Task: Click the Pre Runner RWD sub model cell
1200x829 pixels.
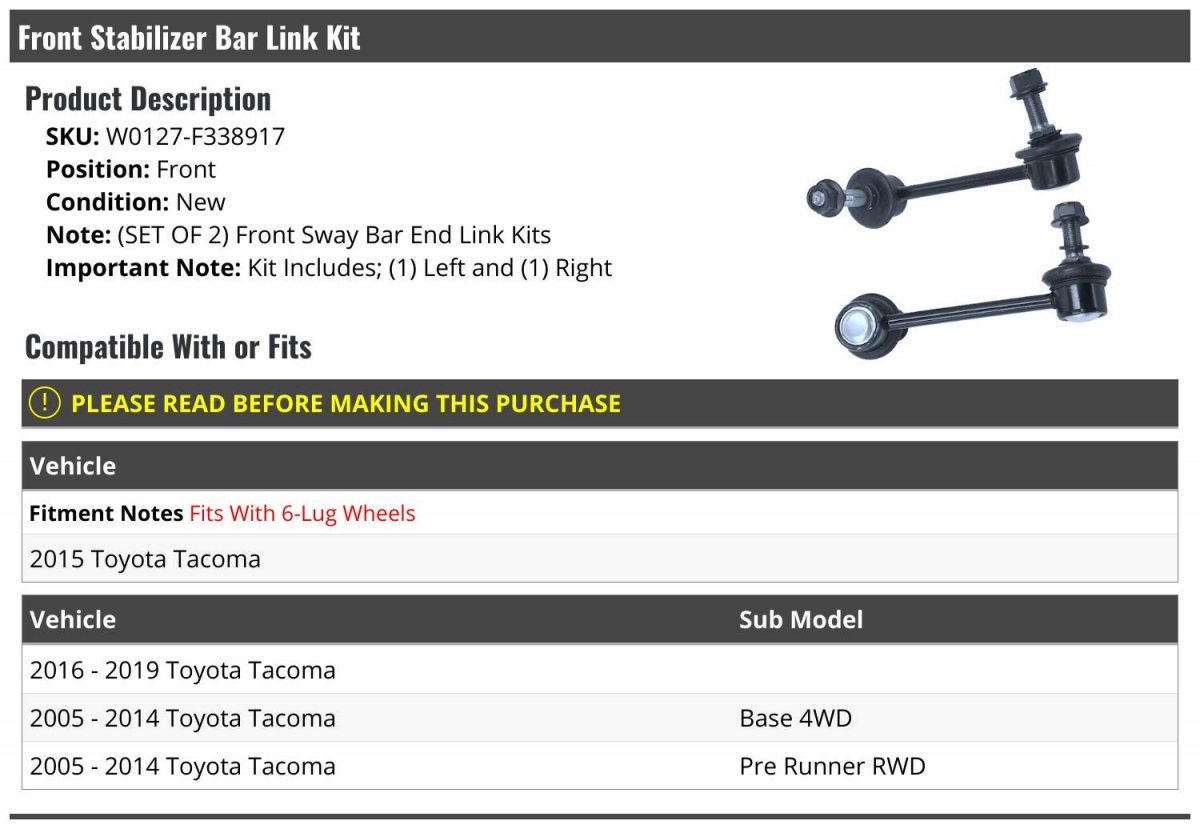Action: coord(832,767)
